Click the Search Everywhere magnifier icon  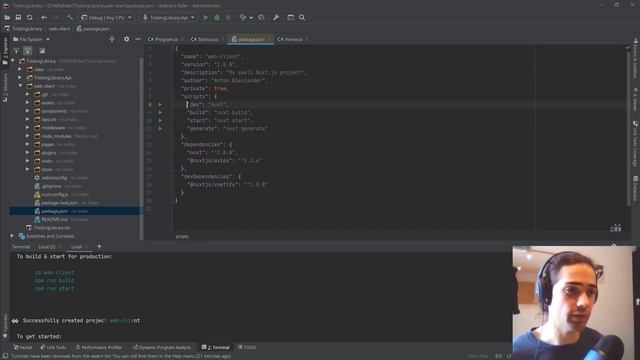pos(302,18)
